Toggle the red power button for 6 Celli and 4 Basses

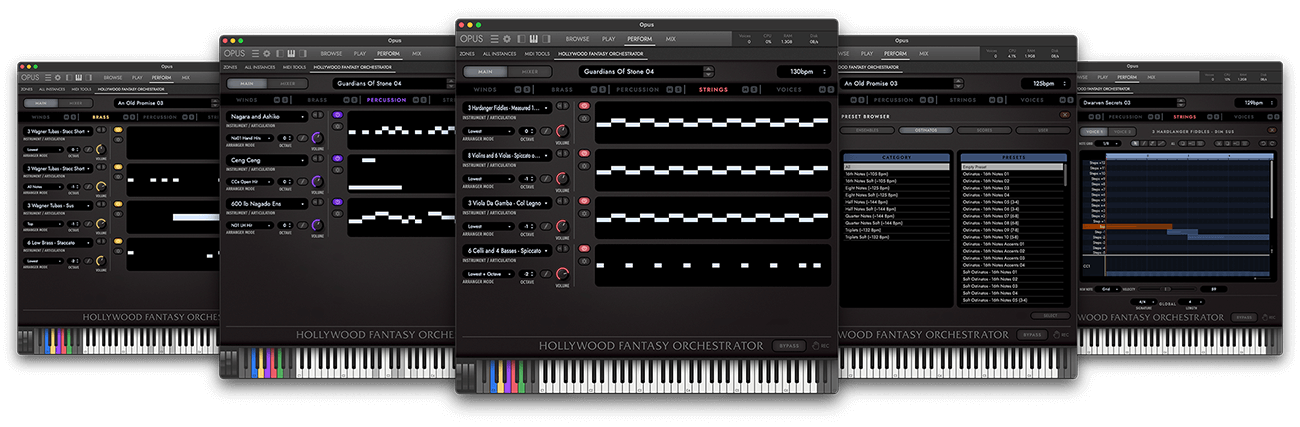[x=585, y=248]
